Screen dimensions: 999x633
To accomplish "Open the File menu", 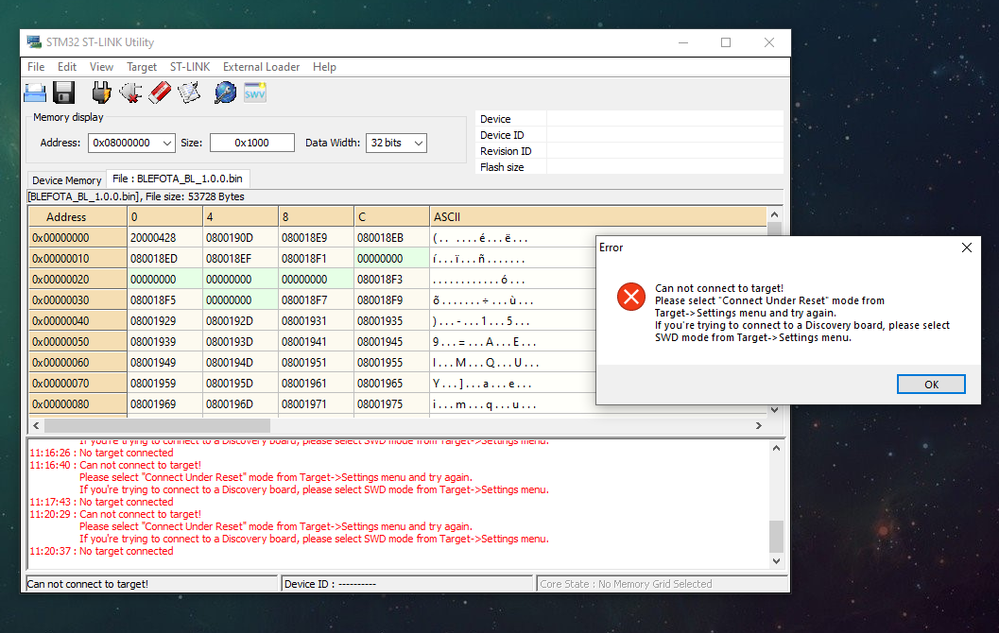I will [36, 67].
